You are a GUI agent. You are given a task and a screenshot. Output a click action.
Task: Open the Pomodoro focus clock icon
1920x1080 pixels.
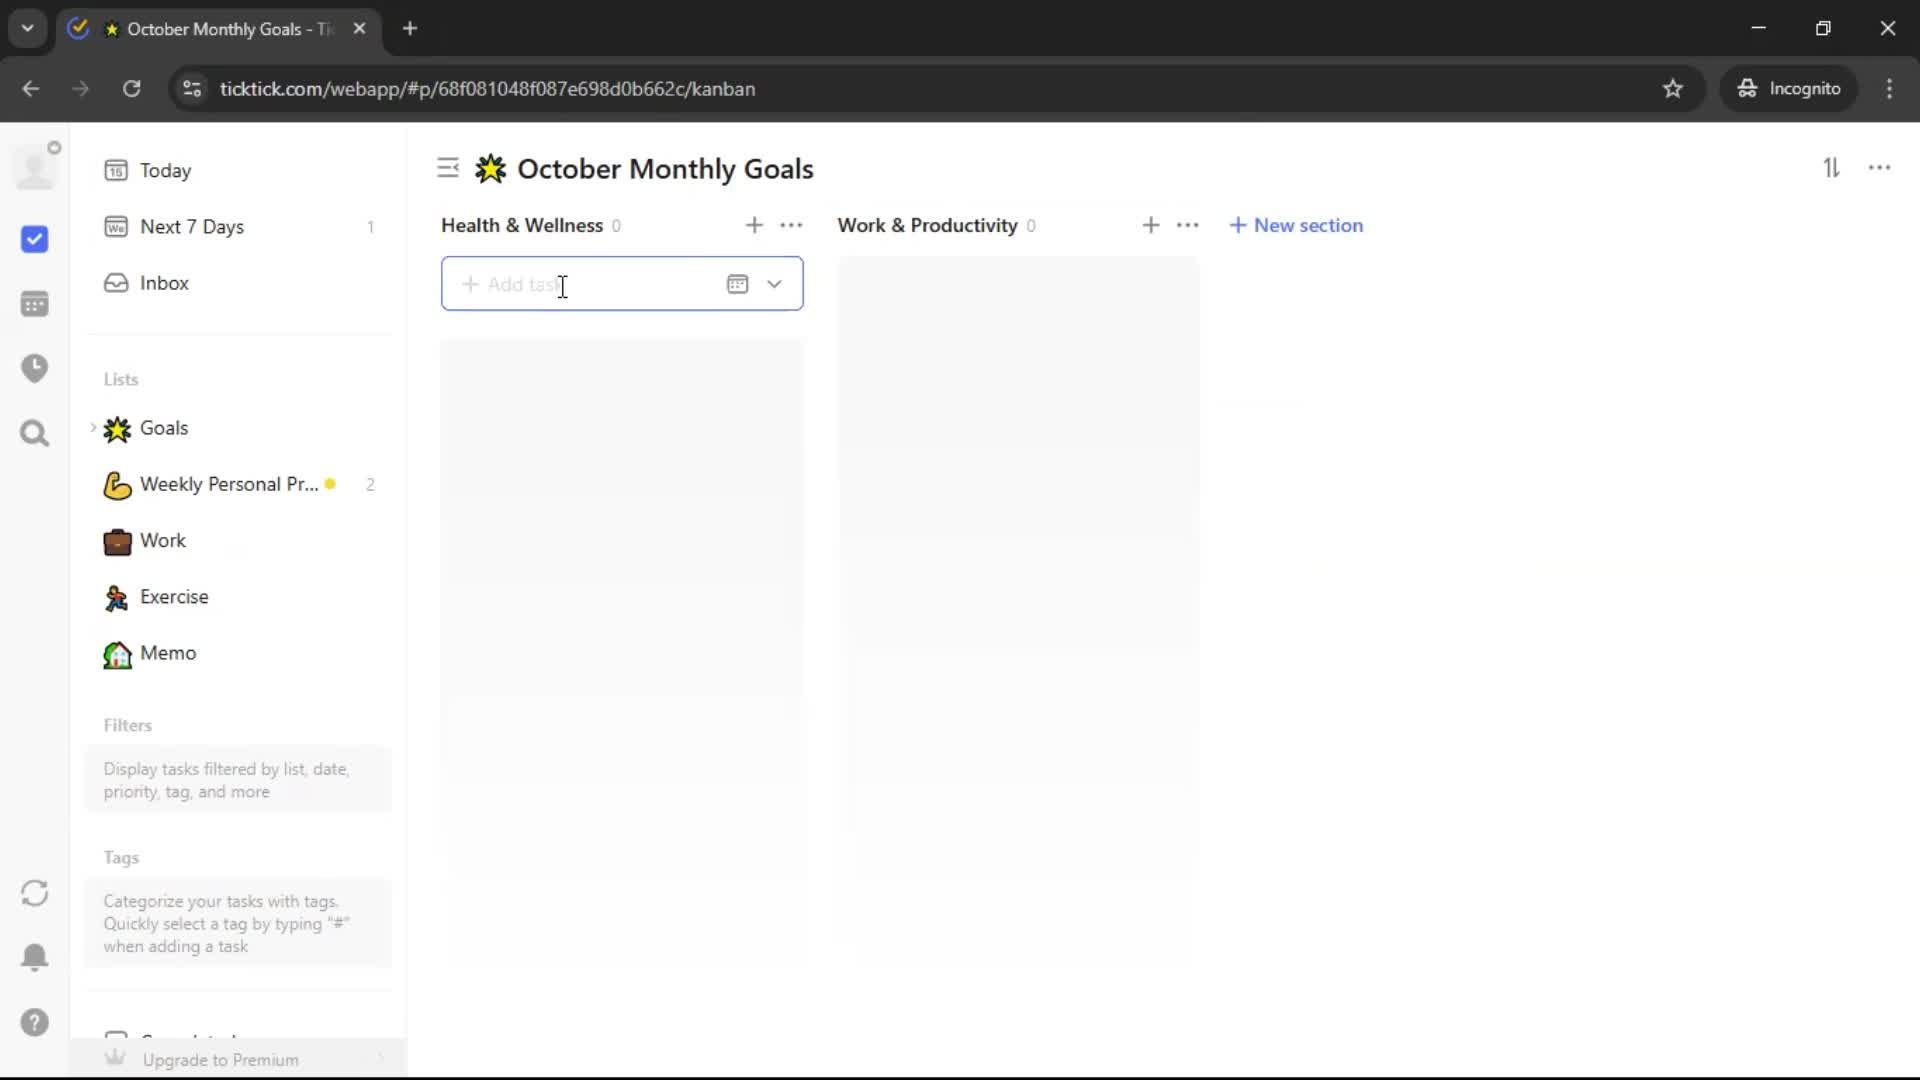click(34, 368)
